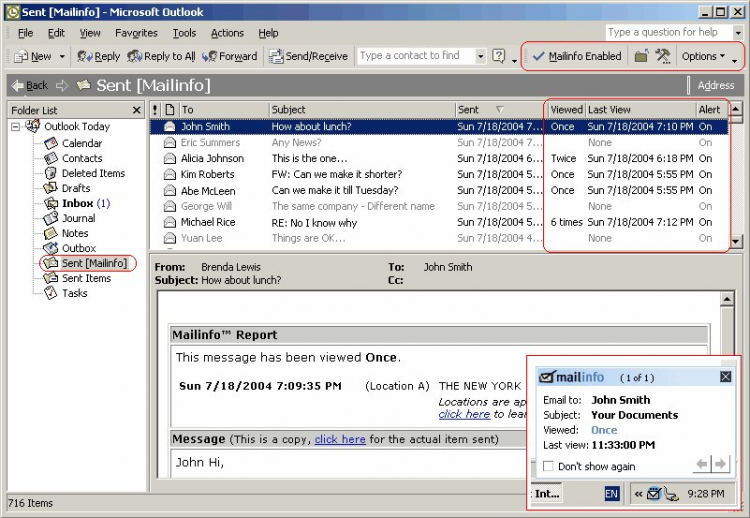
Task: Open the Inbox folder
Action: click(x=77, y=203)
